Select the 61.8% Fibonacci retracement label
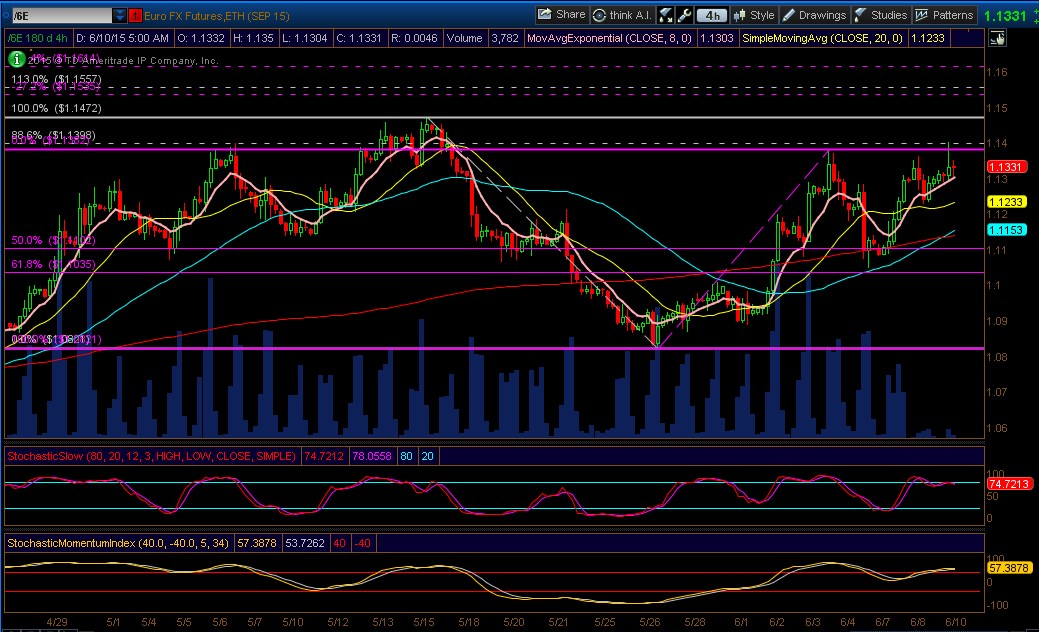Image resolution: width=1039 pixels, height=632 pixels. click(53, 264)
